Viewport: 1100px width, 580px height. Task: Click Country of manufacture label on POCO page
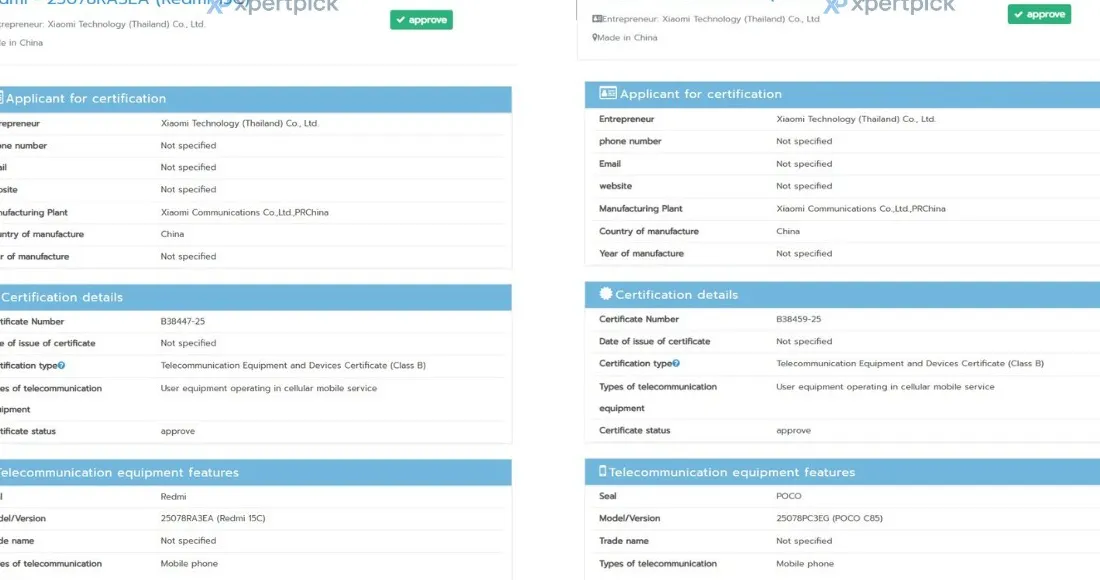pyautogui.click(x=649, y=231)
